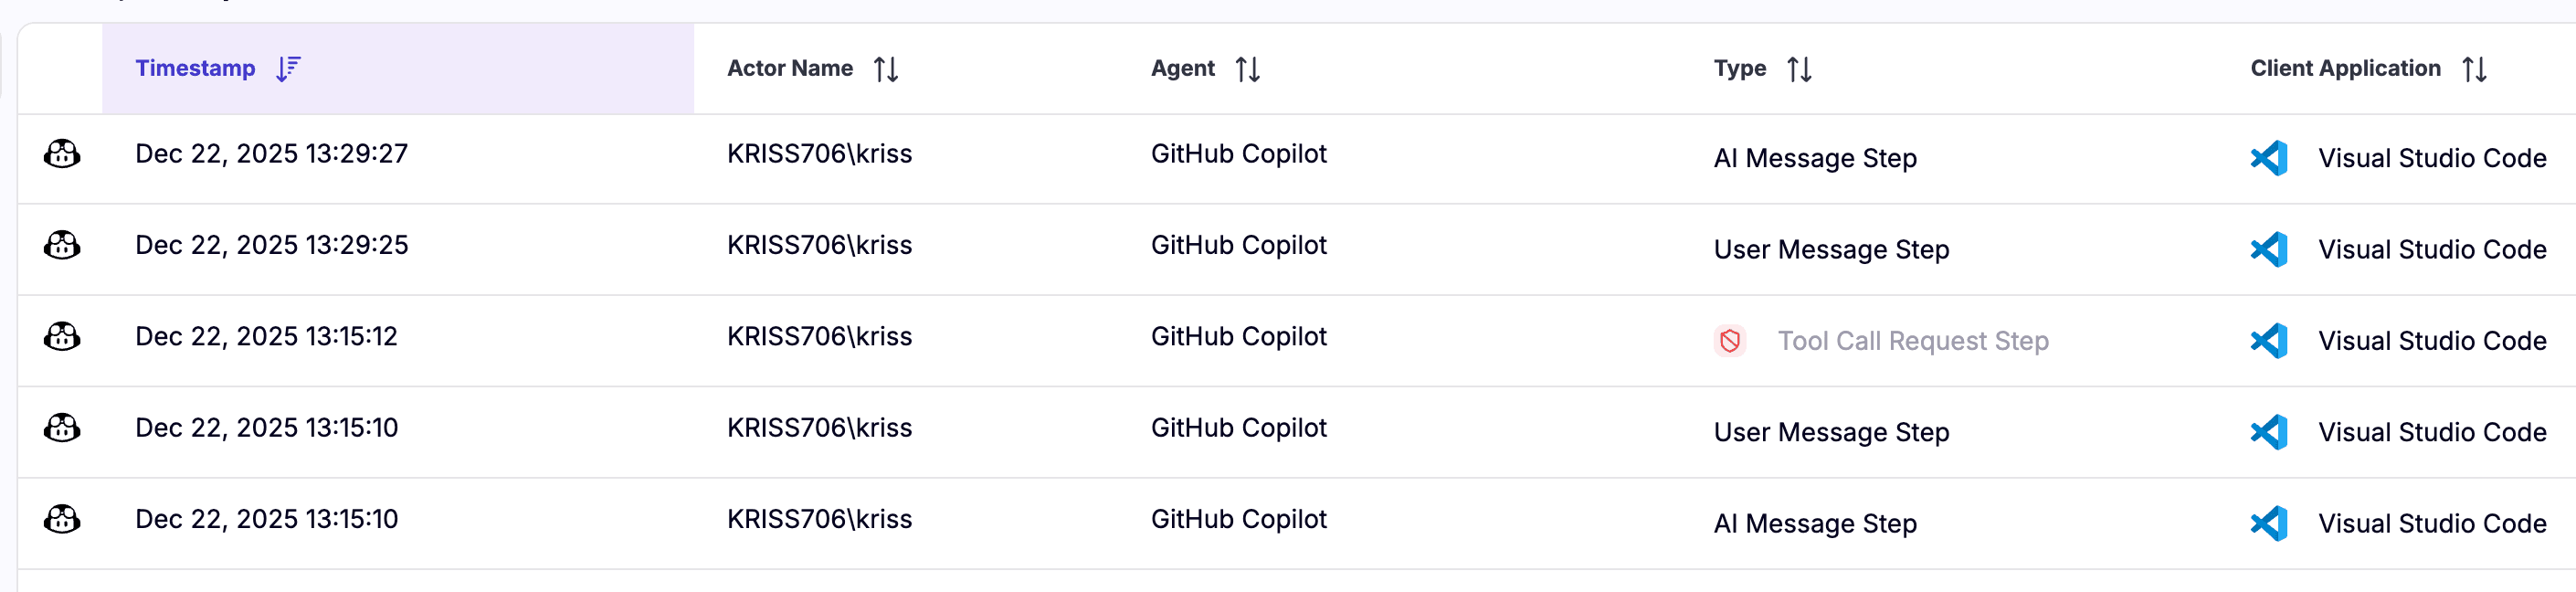Click the Actor Name column header label

(789, 68)
